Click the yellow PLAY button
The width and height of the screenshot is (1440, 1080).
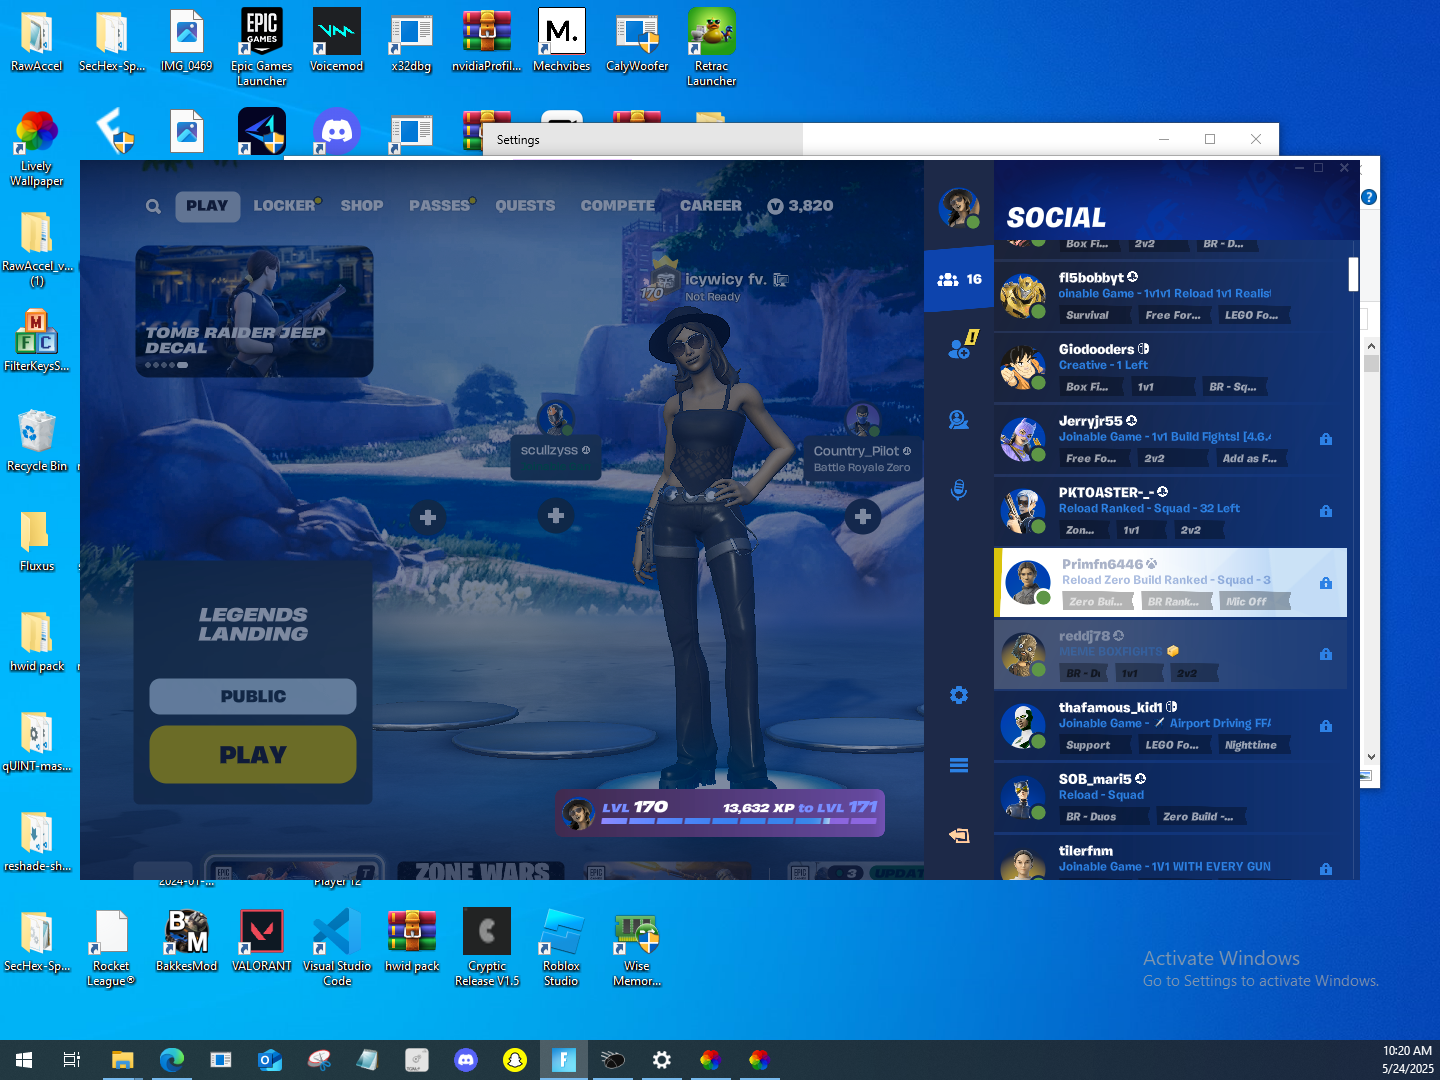253,755
